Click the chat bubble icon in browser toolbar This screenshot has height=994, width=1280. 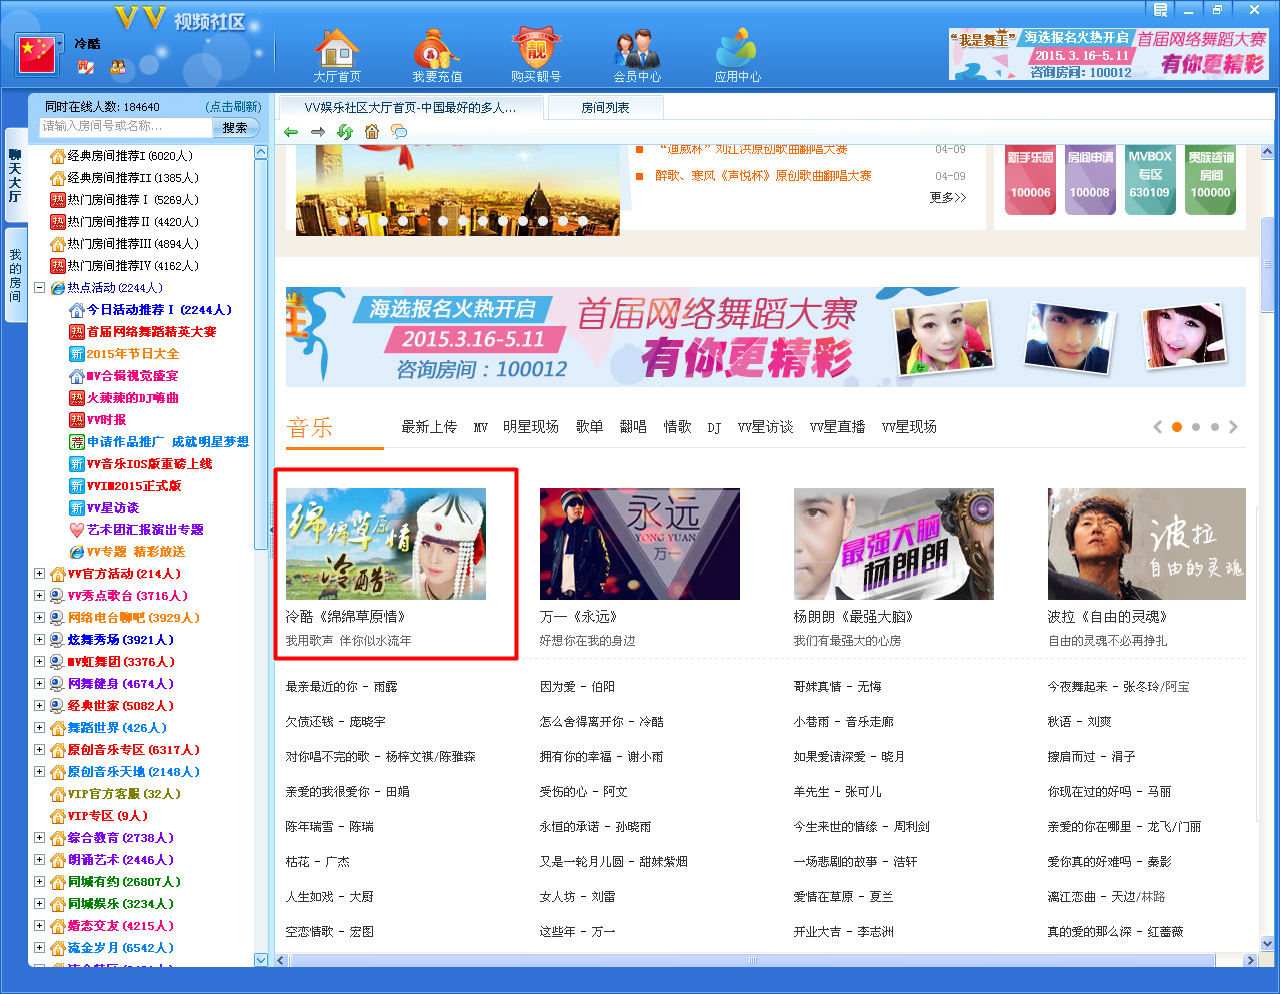click(x=399, y=132)
